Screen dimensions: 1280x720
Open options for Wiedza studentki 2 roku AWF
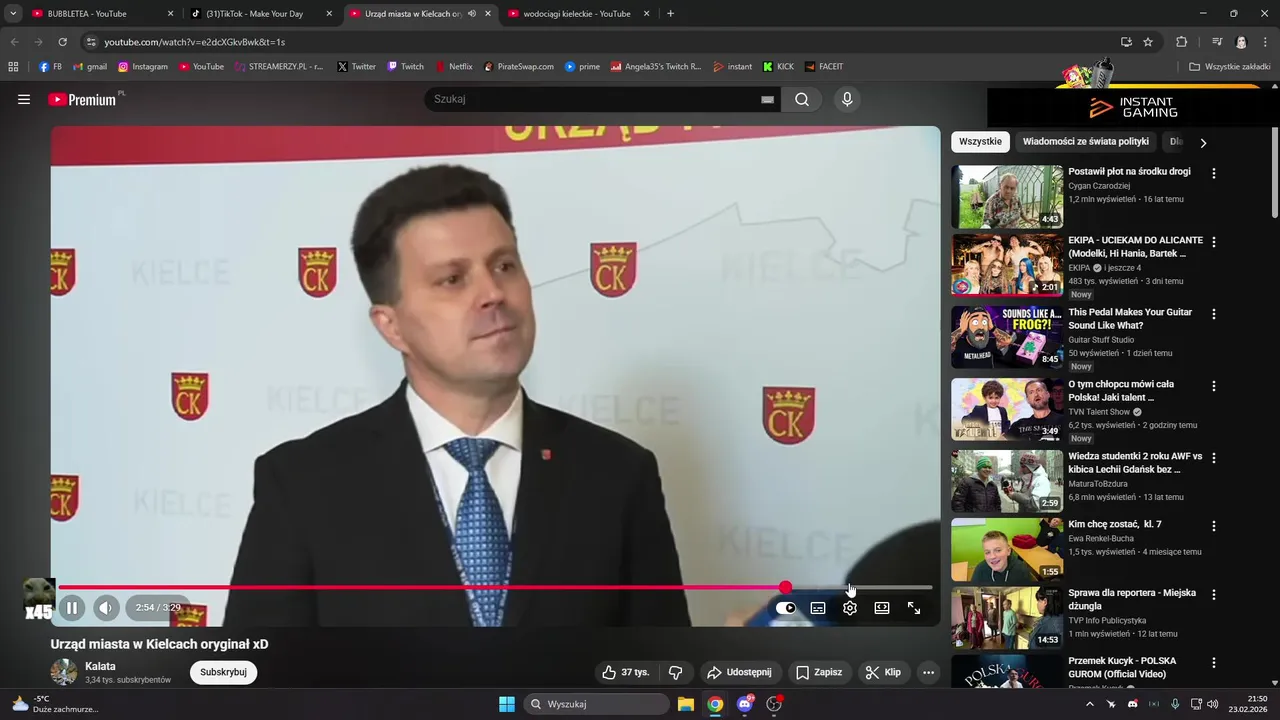pos(1214,458)
